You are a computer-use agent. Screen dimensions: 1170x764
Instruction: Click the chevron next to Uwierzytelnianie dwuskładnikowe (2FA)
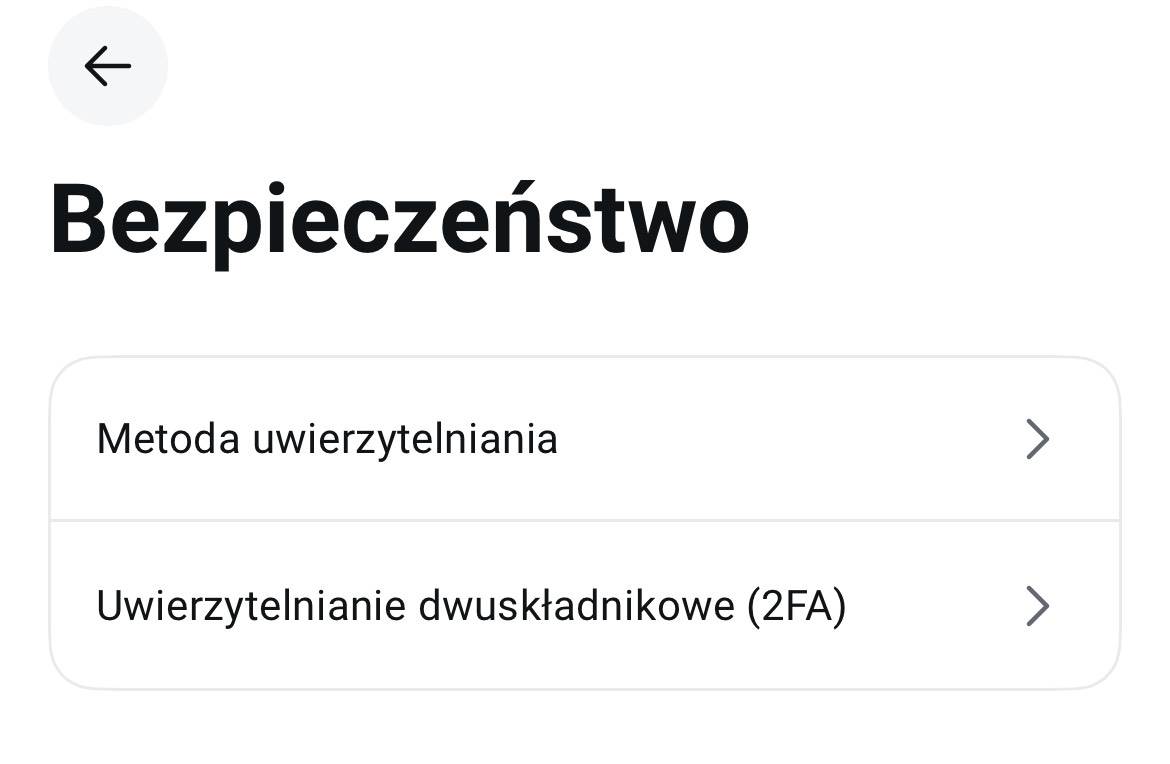tap(1038, 606)
